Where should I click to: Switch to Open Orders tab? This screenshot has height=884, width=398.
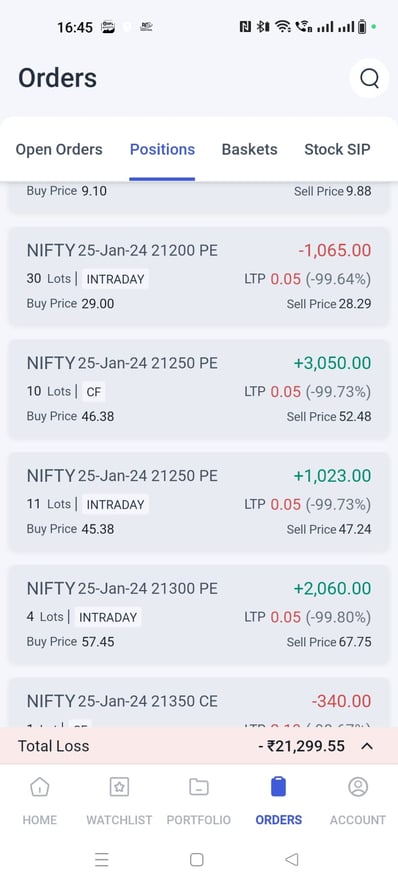point(59,149)
